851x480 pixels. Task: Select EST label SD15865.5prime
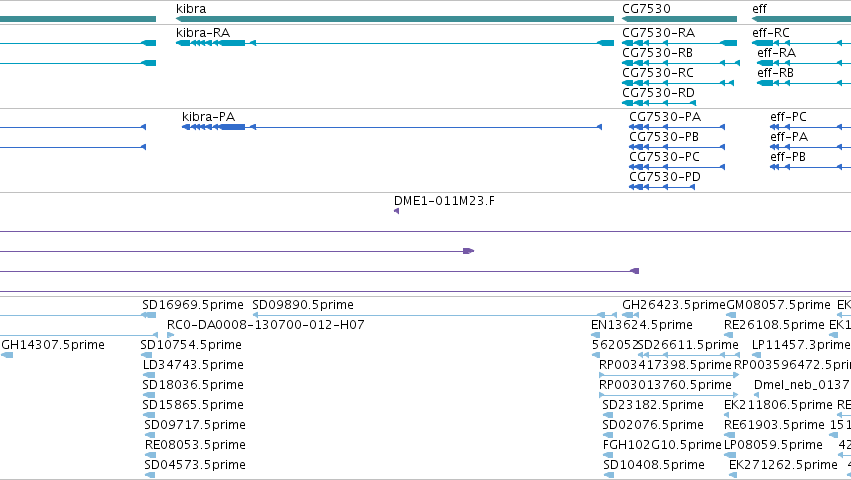193,405
